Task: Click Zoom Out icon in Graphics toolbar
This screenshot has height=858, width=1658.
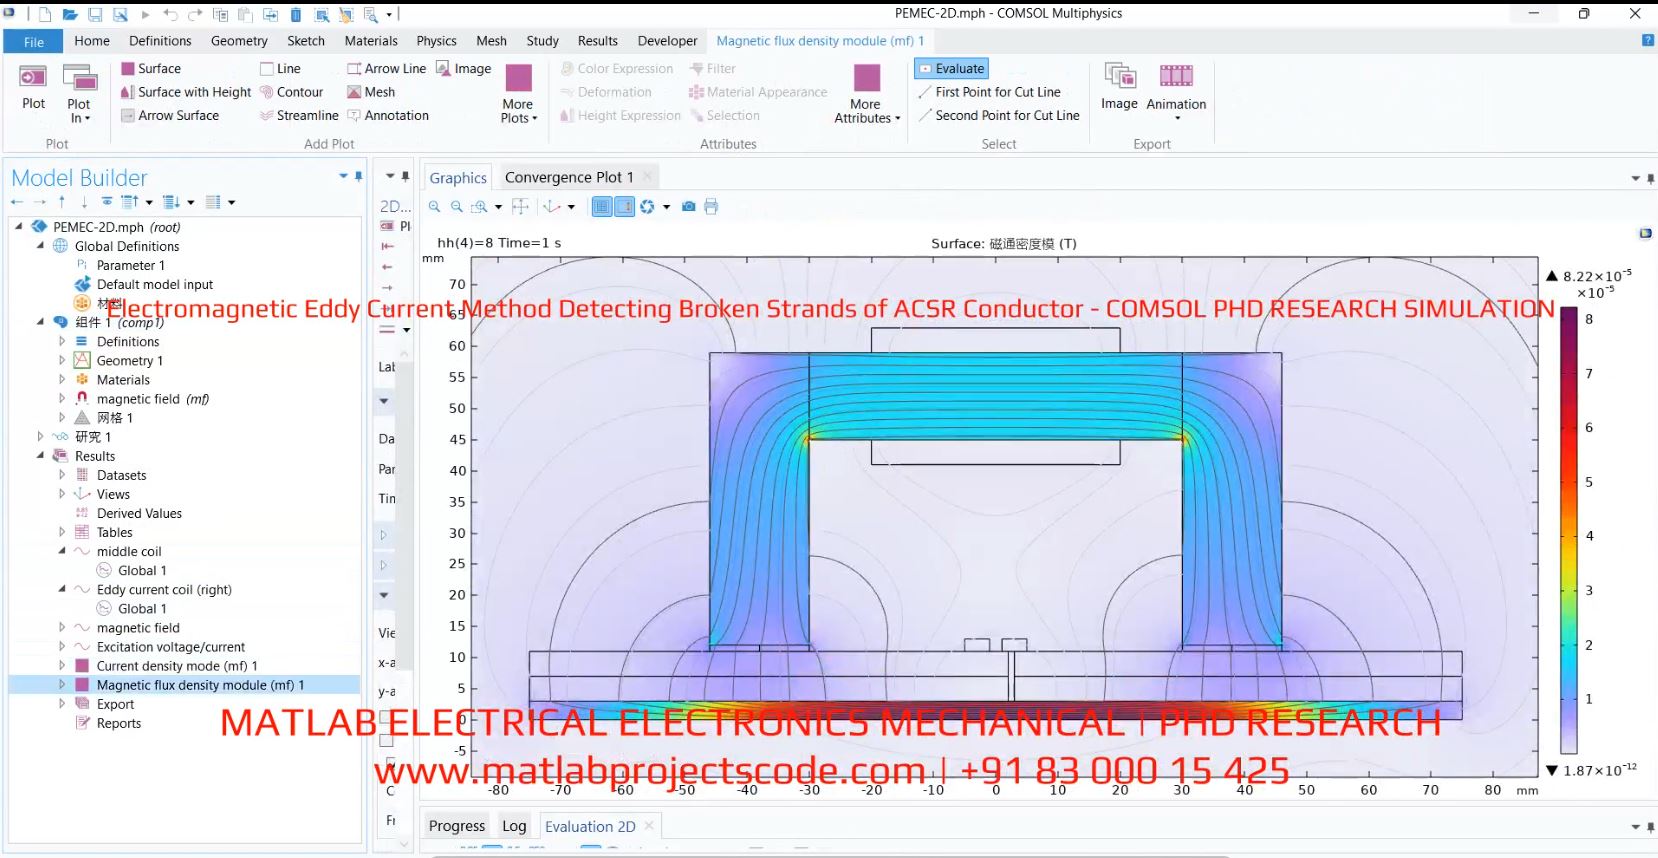Action: pyautogui.click(x=457, y=207)
